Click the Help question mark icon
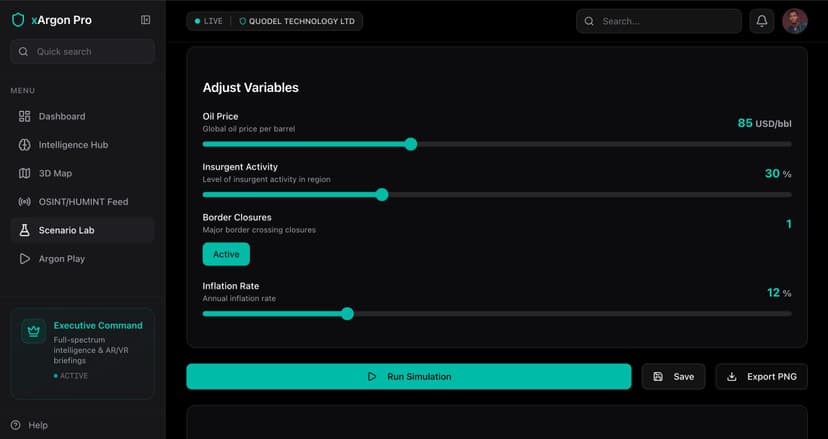Screen dimensions: 828x439 (15, 425)
